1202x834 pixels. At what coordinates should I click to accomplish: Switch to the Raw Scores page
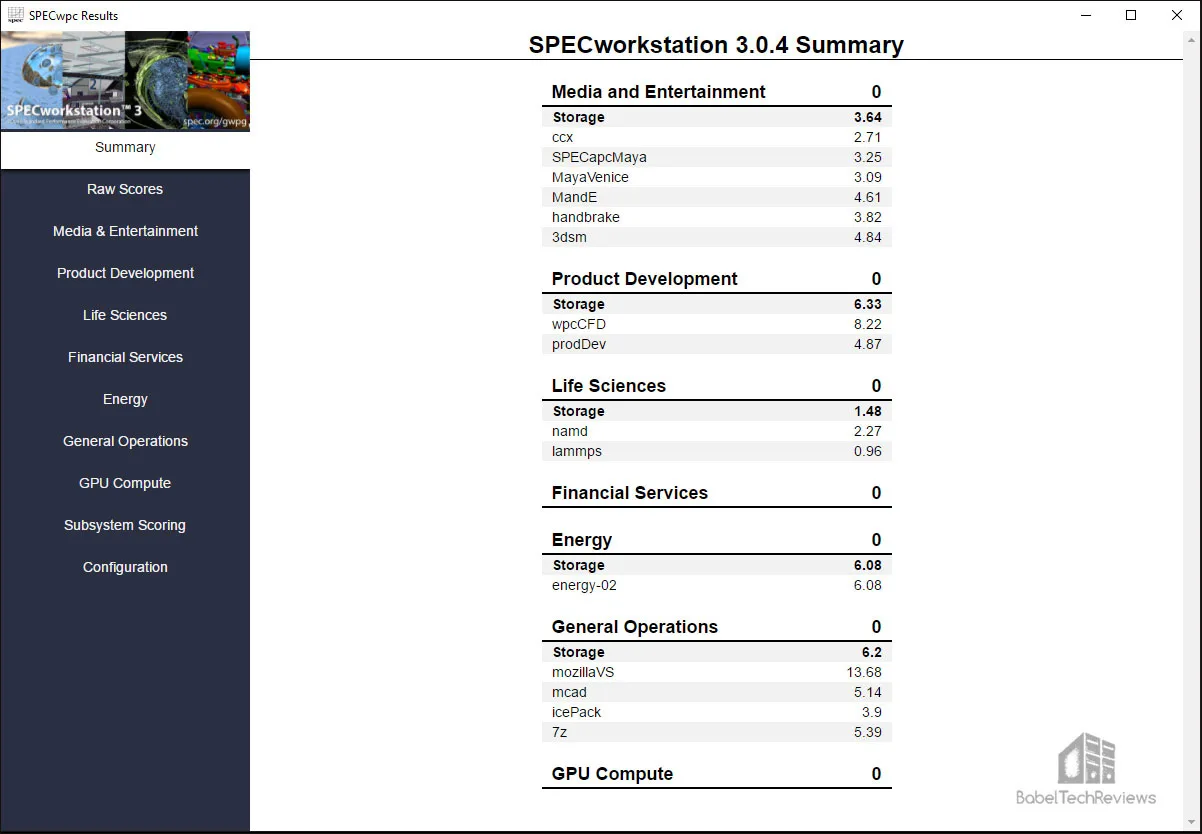coord(125,189)
